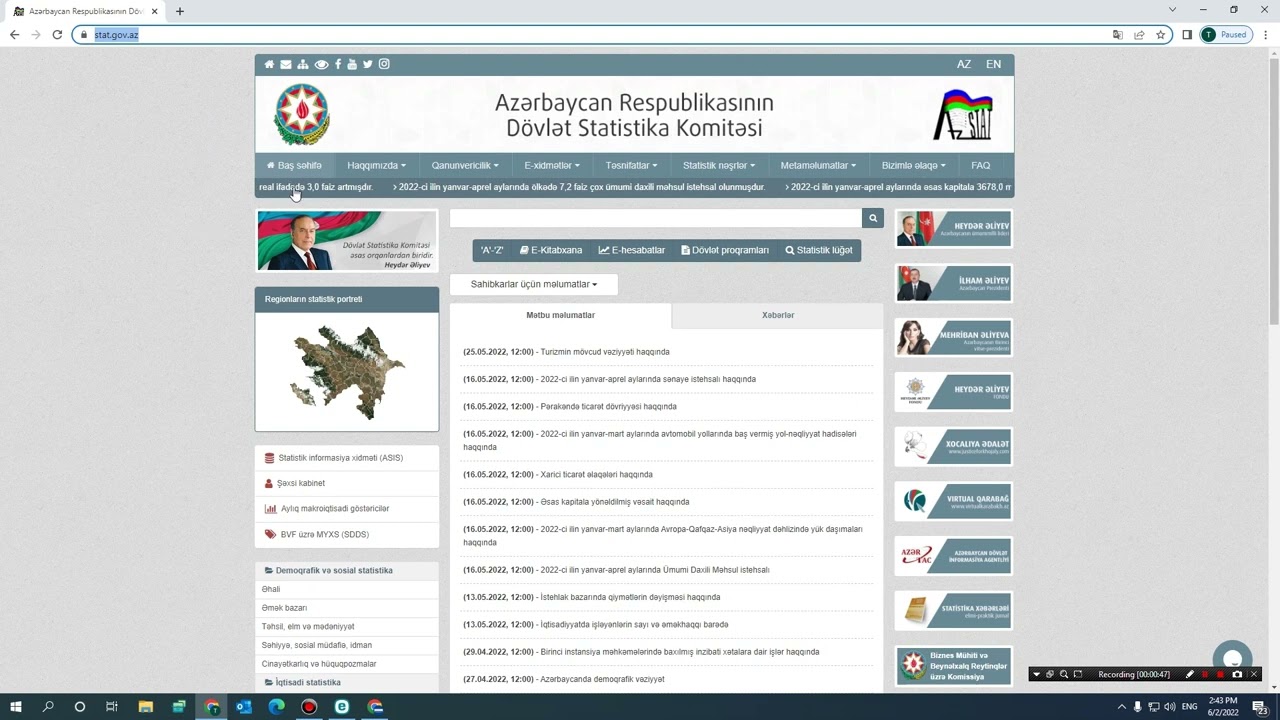This screenshot has width=1280, height=720.
Task: Expand İqtisadi statistika folder
Action: pos(347,683)
